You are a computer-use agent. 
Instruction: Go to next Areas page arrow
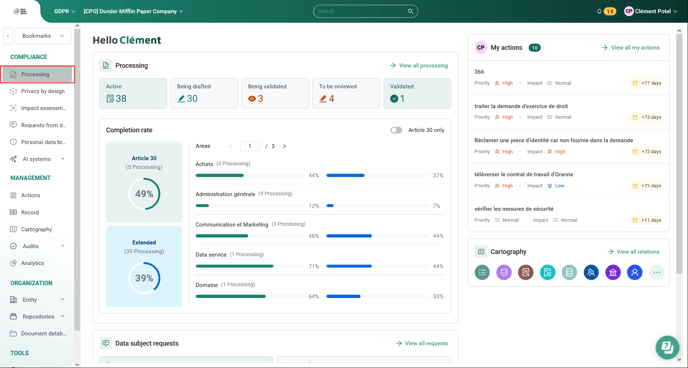284,146
